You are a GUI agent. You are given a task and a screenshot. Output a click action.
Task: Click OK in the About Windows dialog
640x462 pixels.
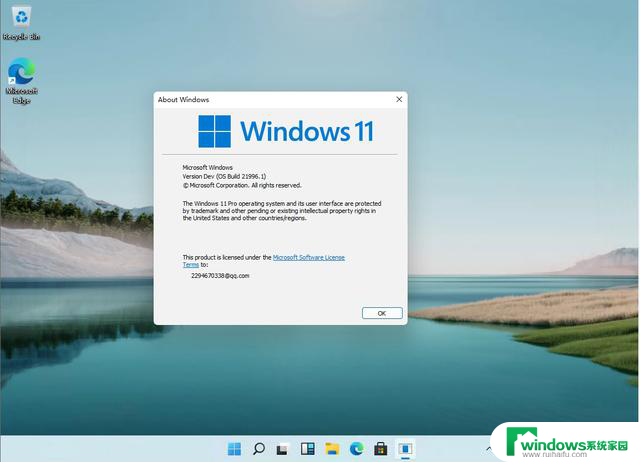(382, 313)
